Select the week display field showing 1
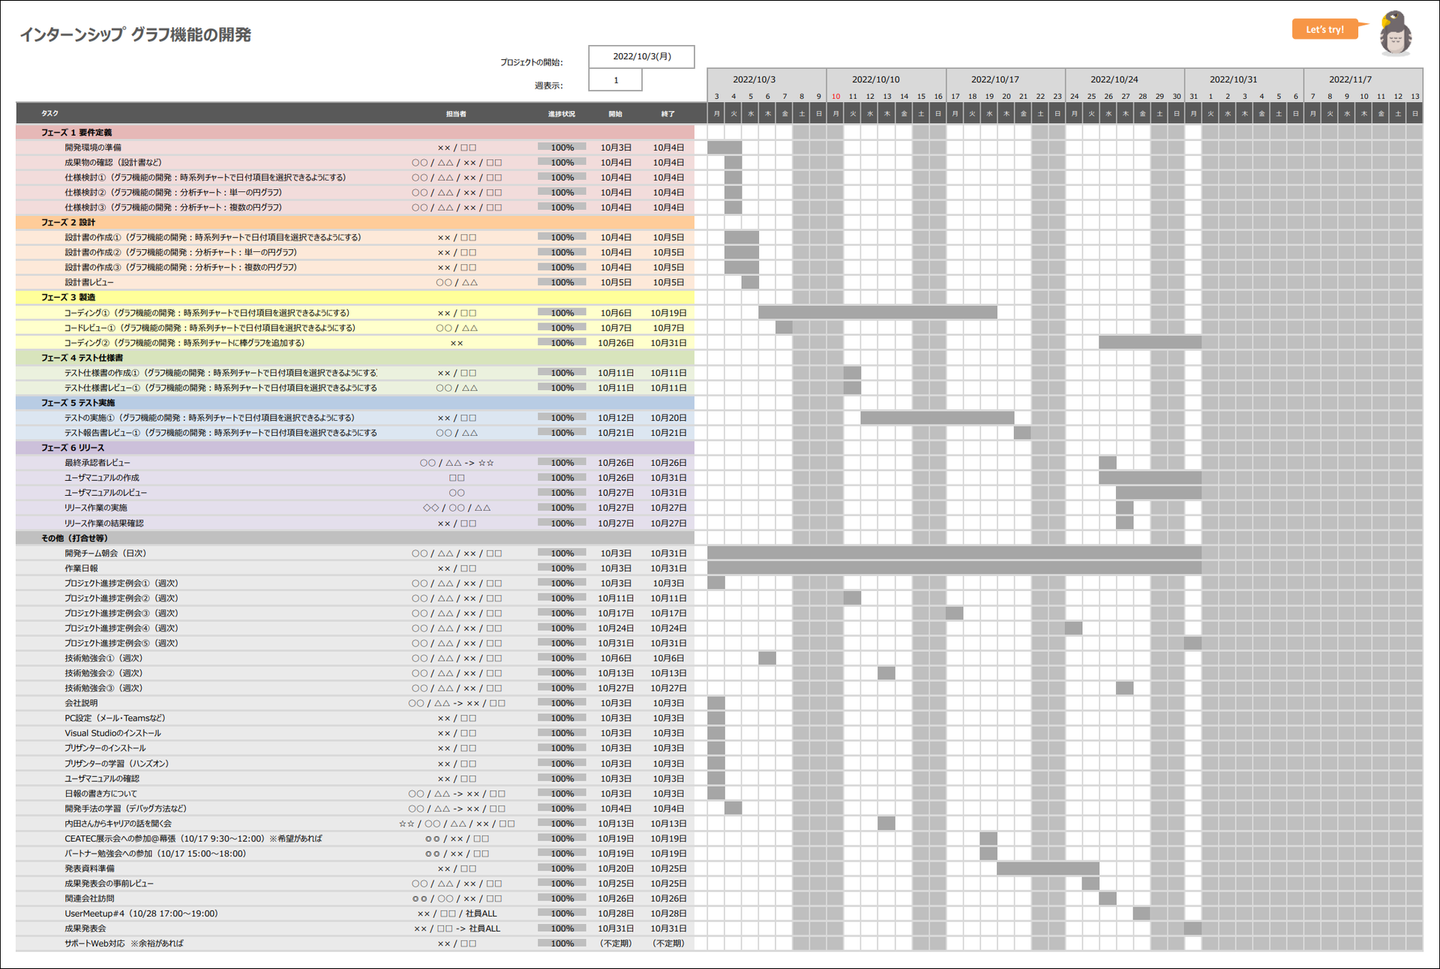 [x=615, y=80]
